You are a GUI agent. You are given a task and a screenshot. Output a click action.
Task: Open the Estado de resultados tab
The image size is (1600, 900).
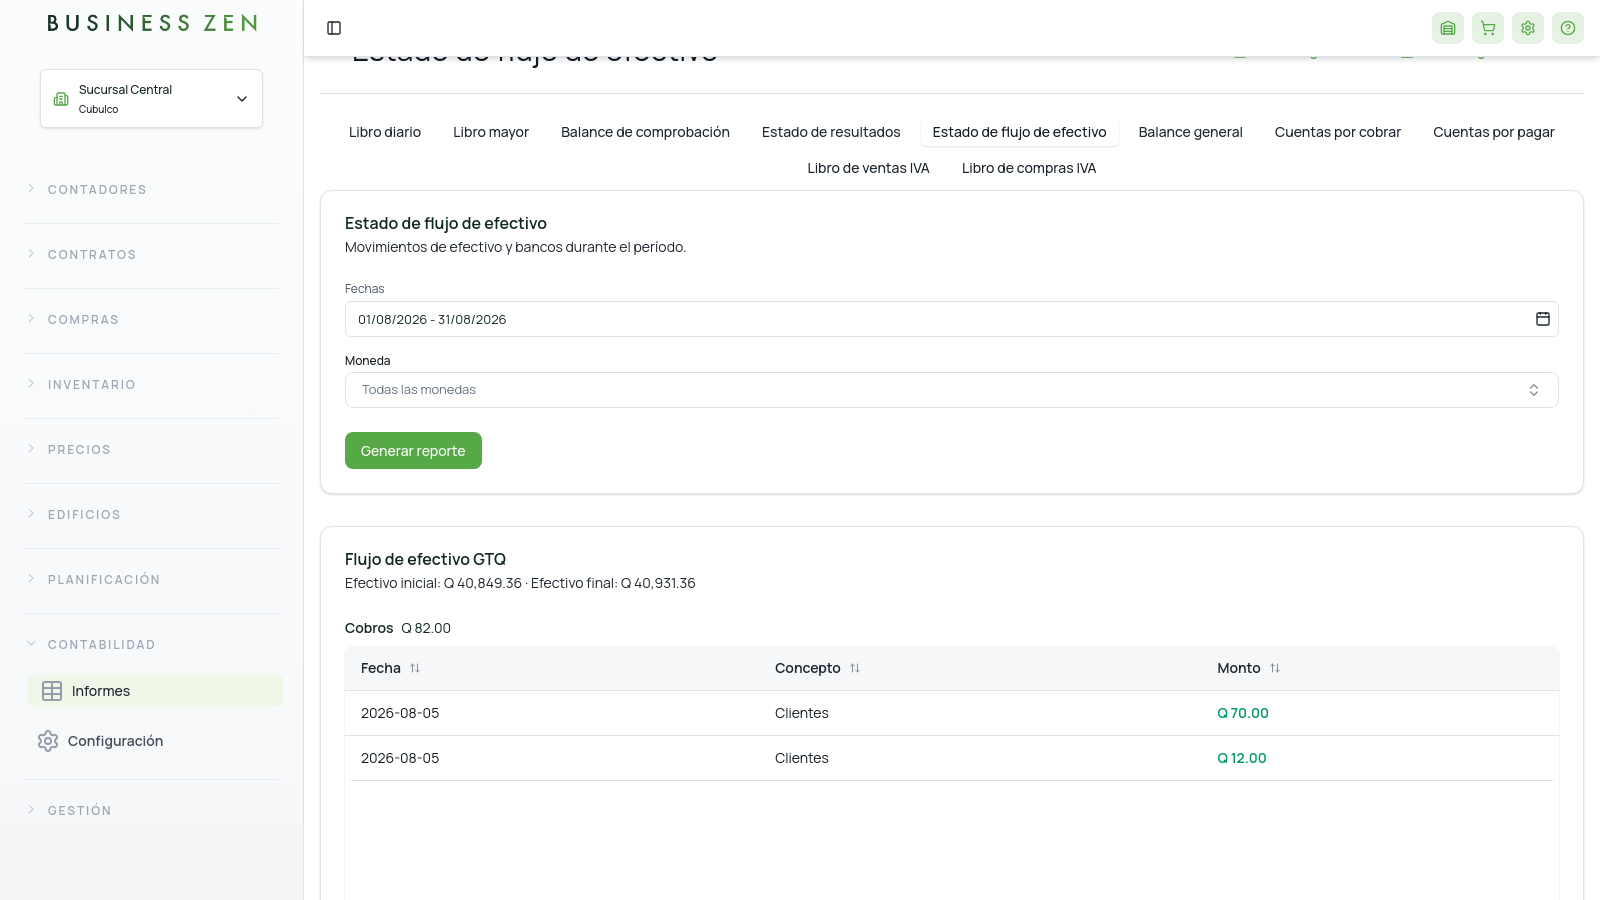831,132
